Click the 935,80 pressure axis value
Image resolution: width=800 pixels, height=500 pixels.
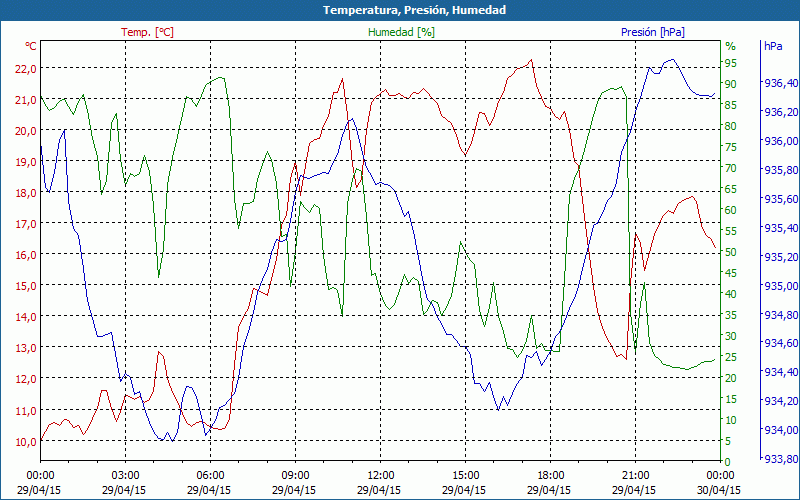781,170
